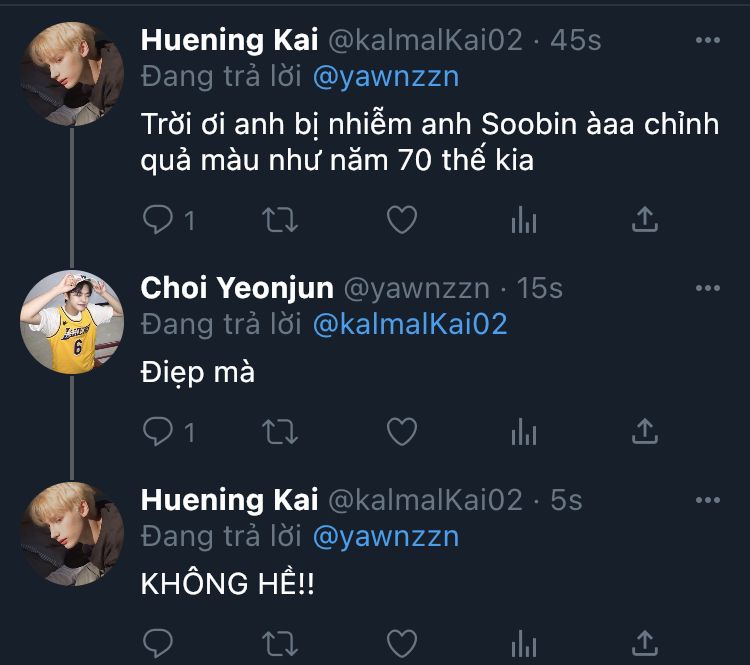Like Huening Kai's tweet about Soobin
The height and width of the screenshot is (665, 750).
401,220
